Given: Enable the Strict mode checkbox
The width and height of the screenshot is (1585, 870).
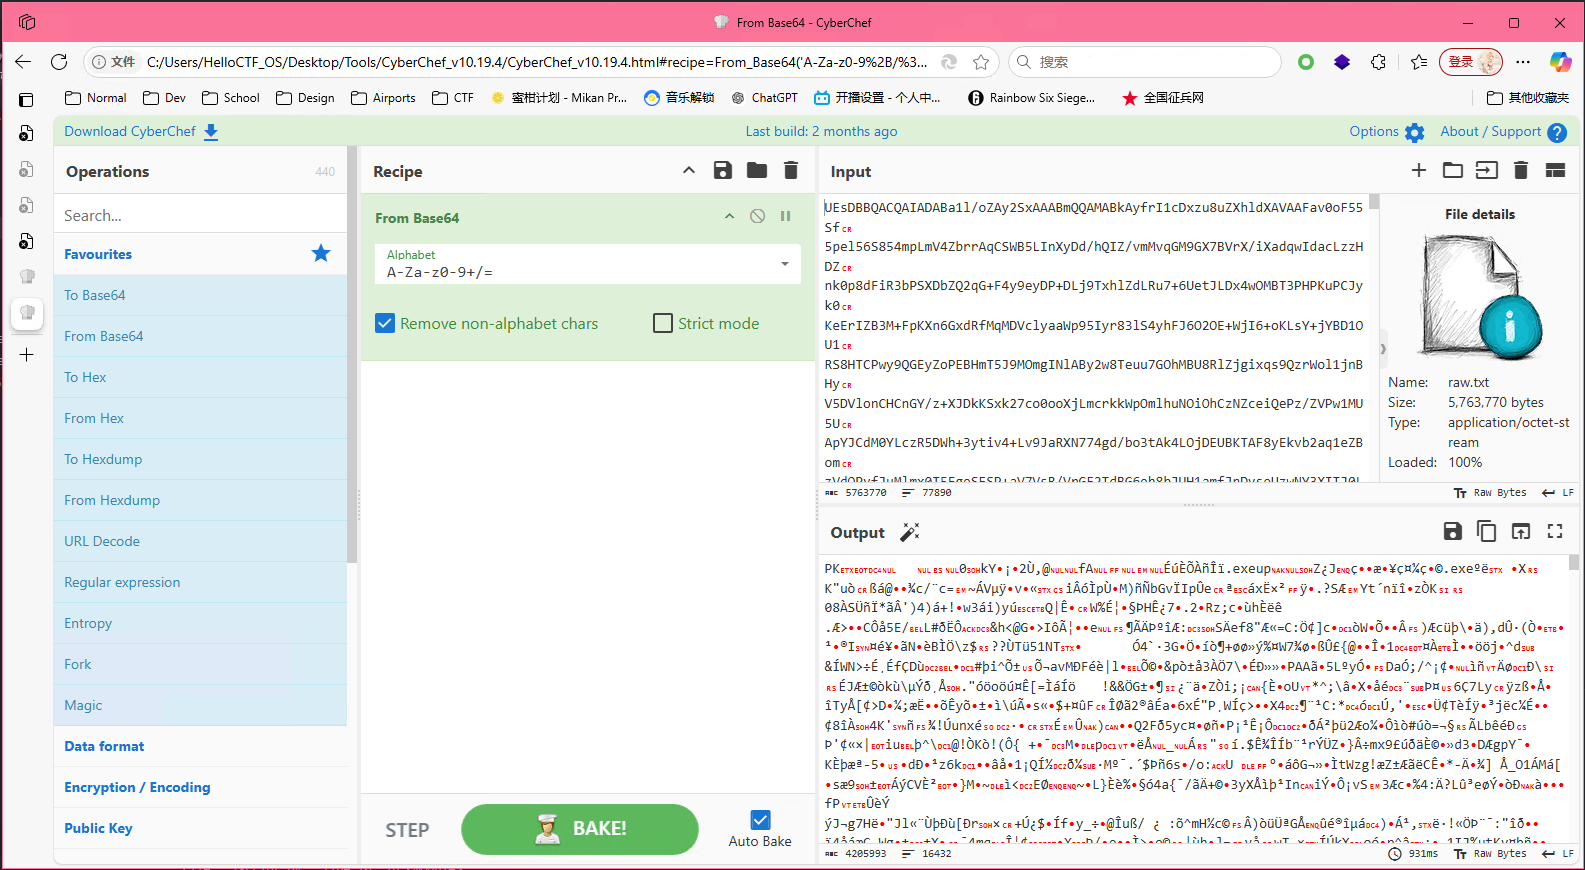Looking at the screenshot, I should click(x=663, y=323).
